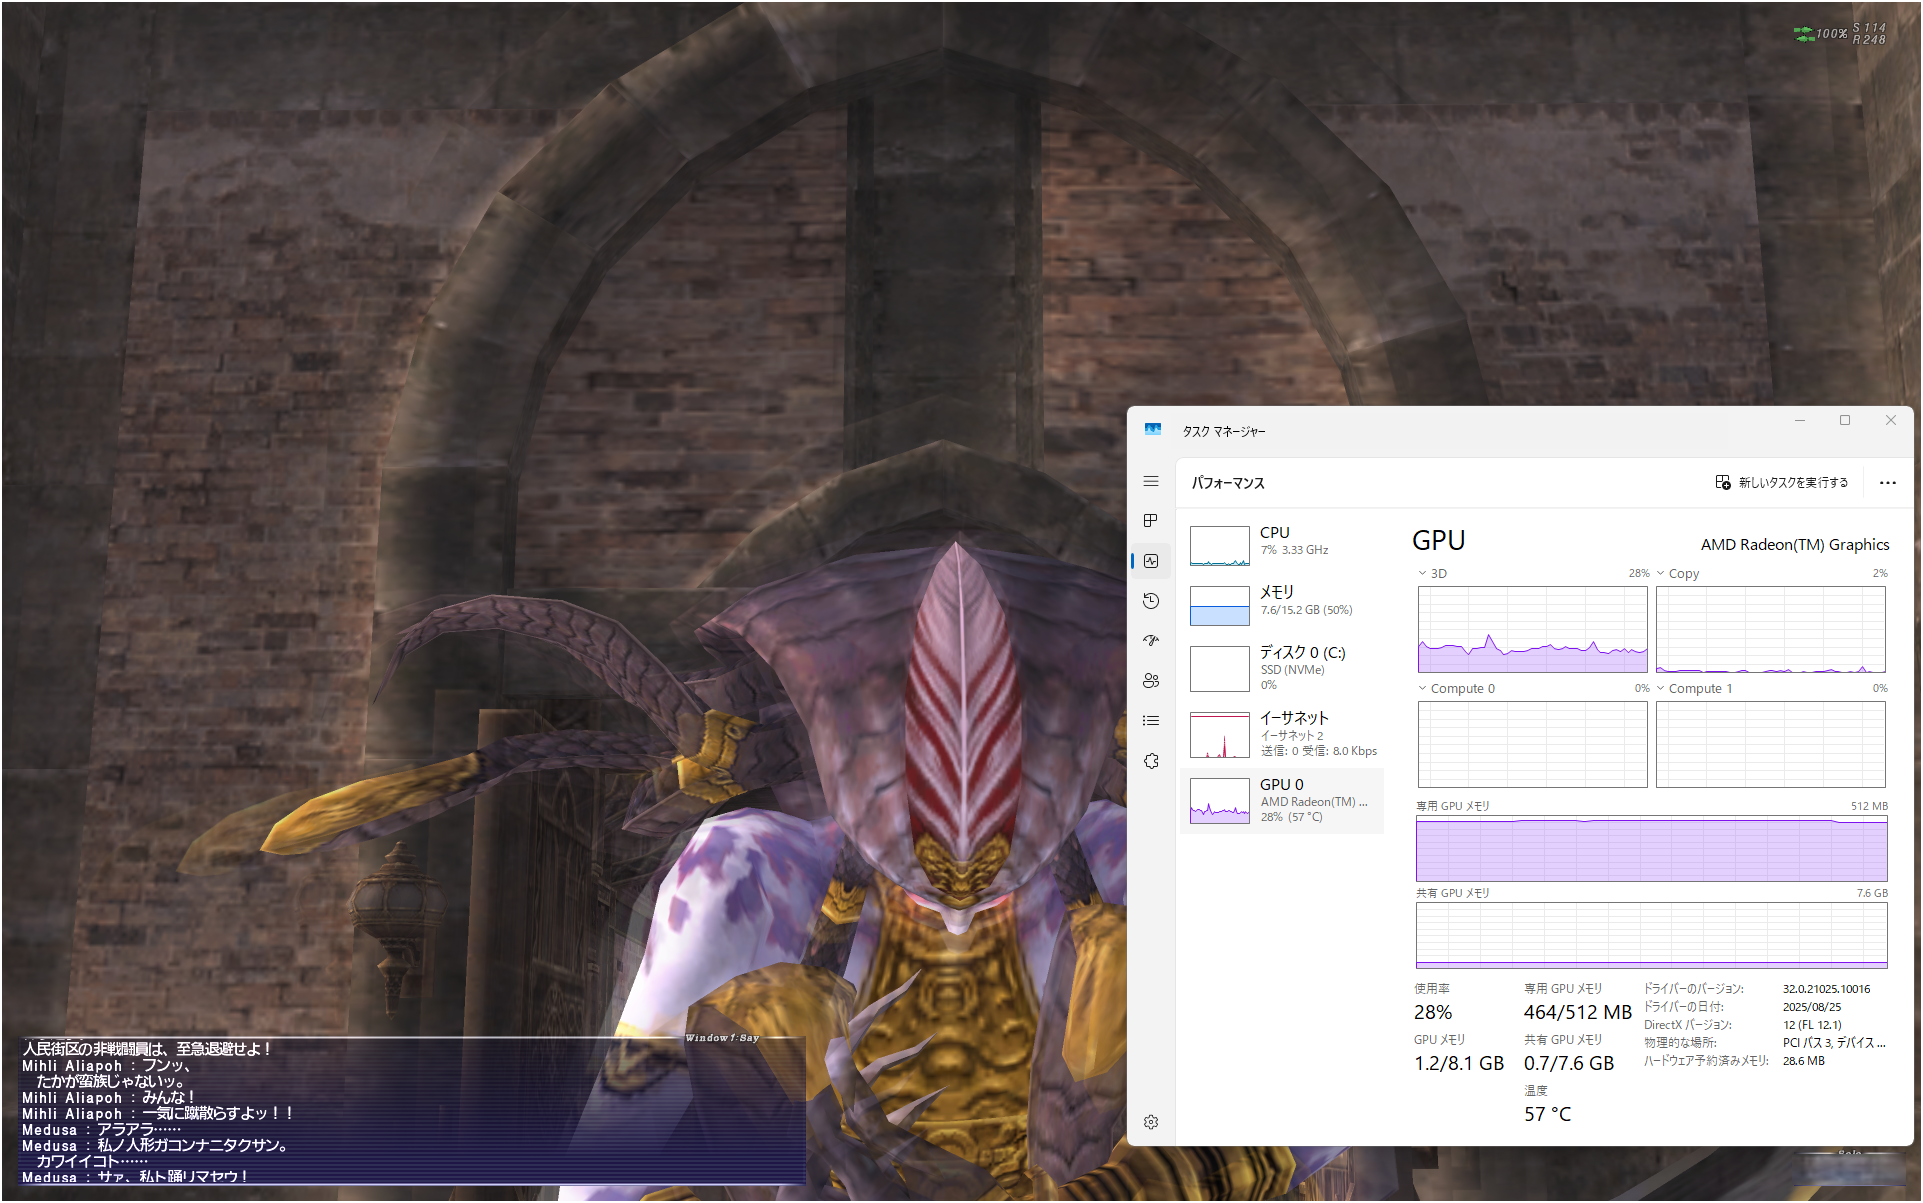This screenshot has width=1923, height=1203.
Task: Click 新しいタスクを実行する button
Action: (1782, 483)
